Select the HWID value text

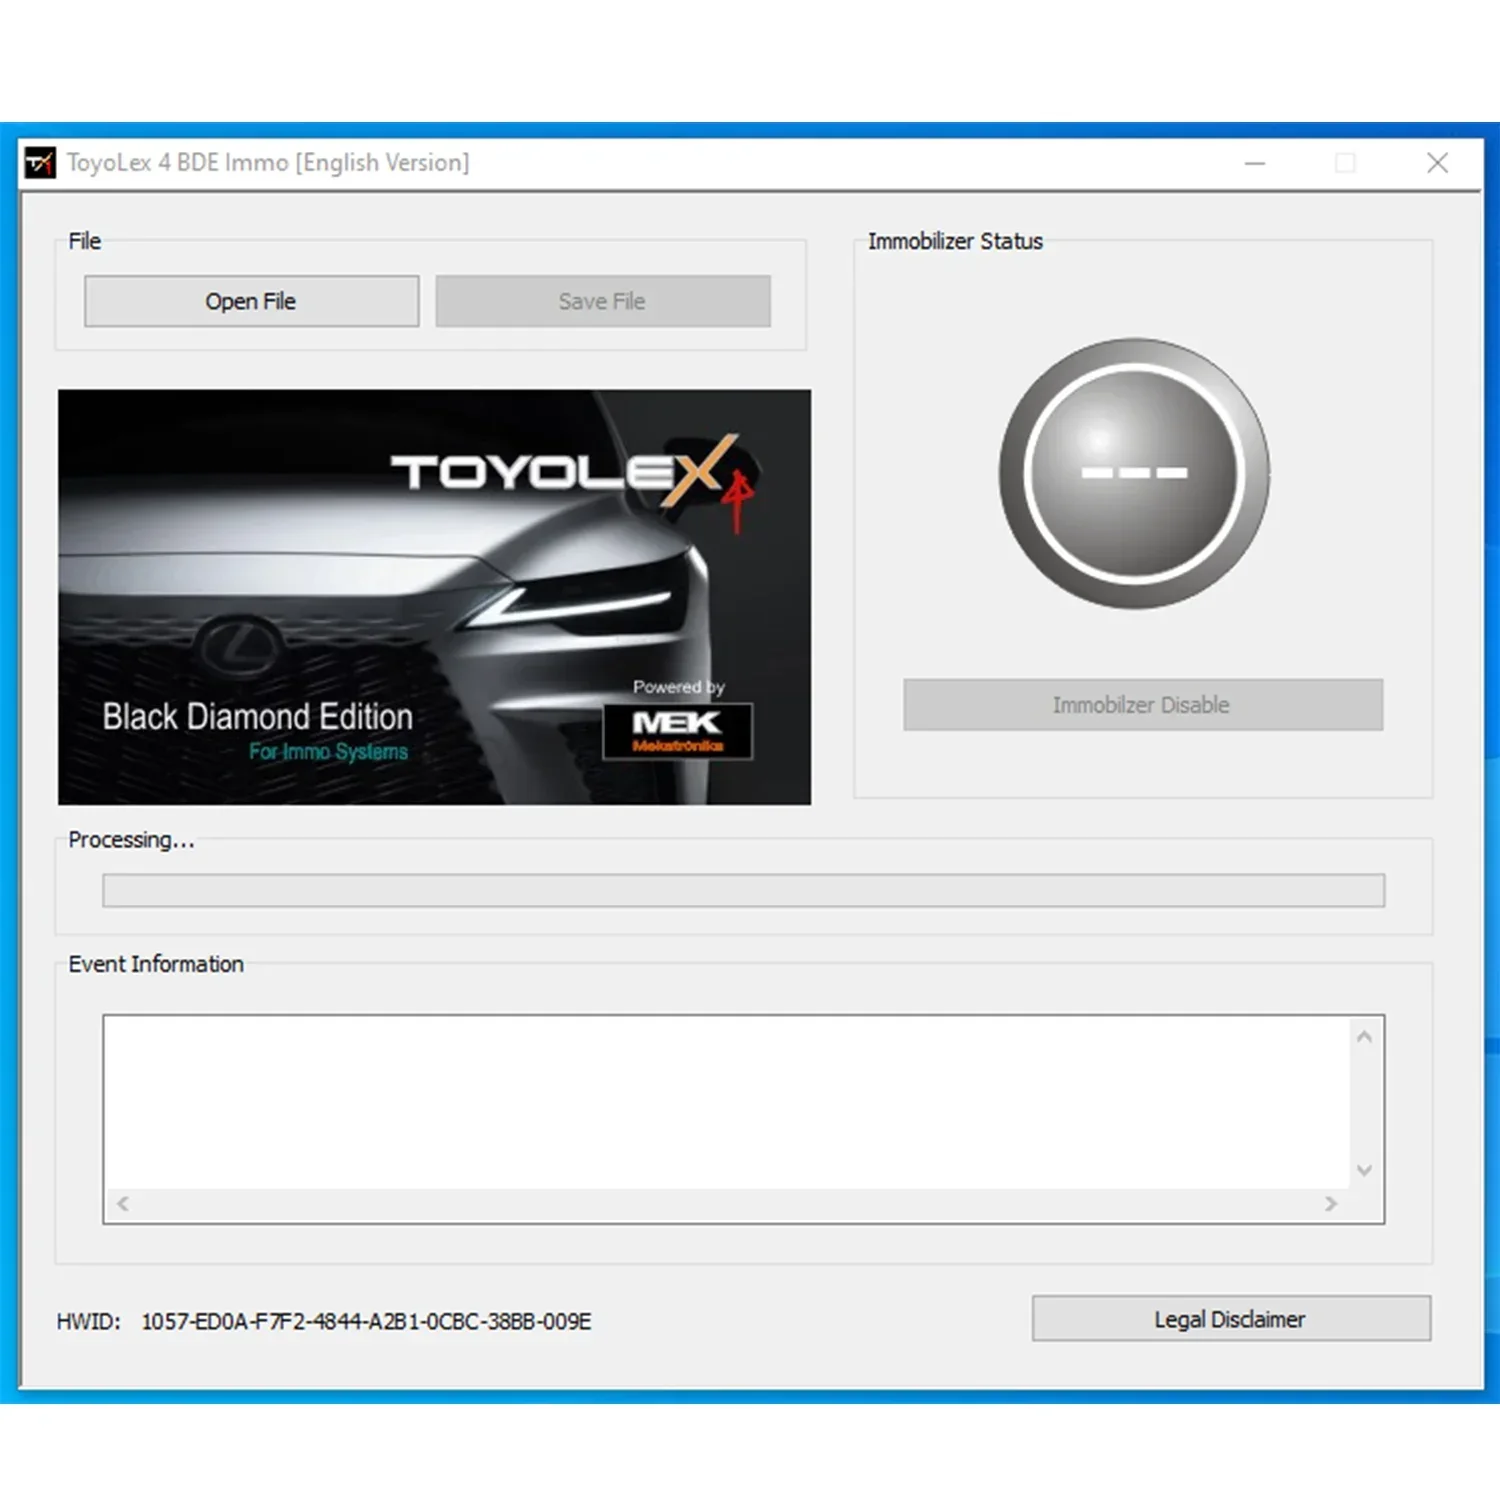tap(365, 1320)
